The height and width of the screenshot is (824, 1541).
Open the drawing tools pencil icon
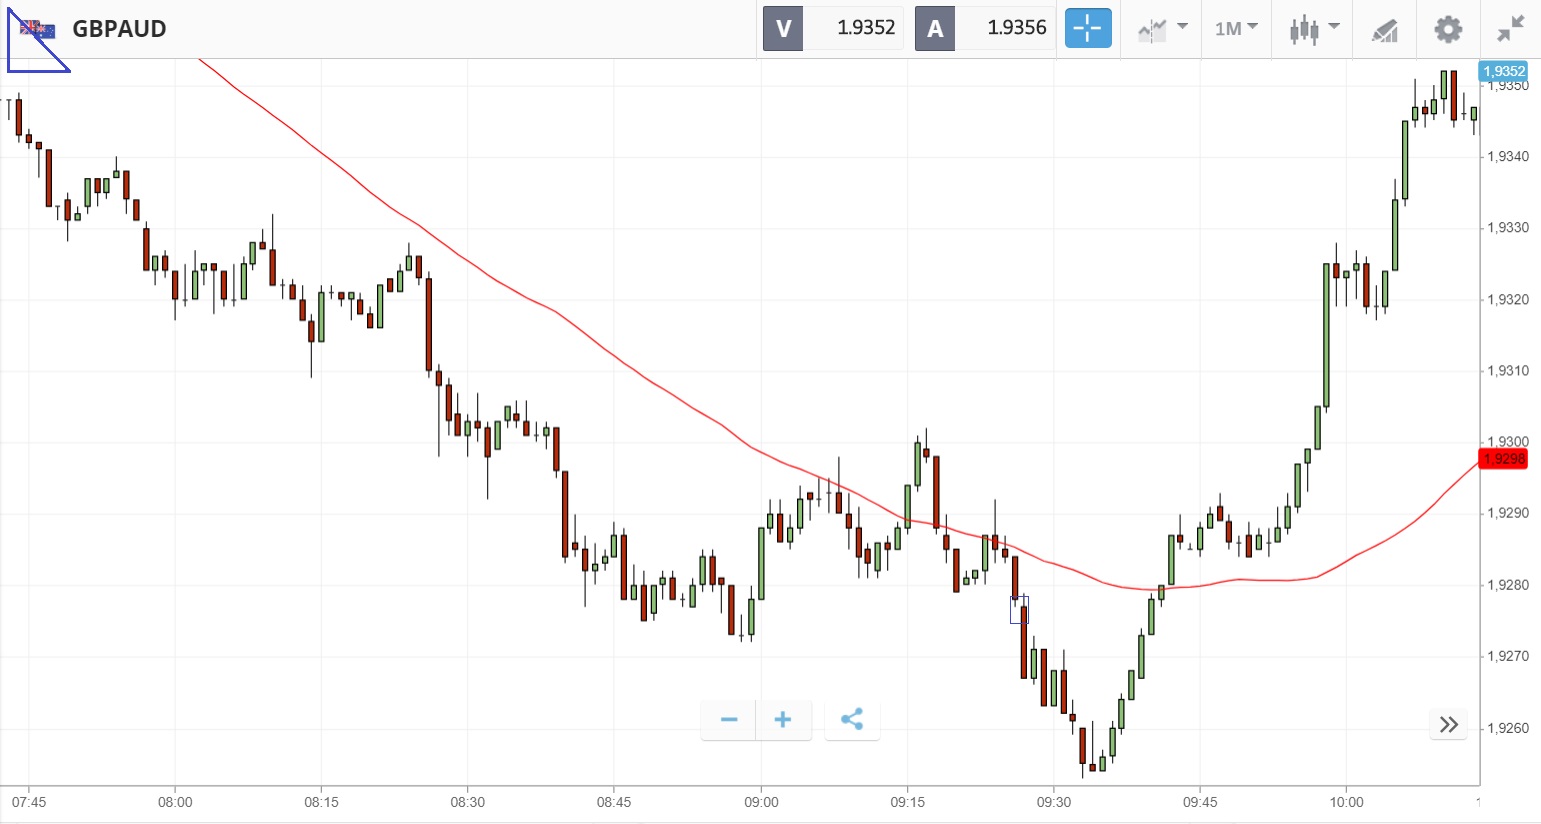tap(1384, 30)
